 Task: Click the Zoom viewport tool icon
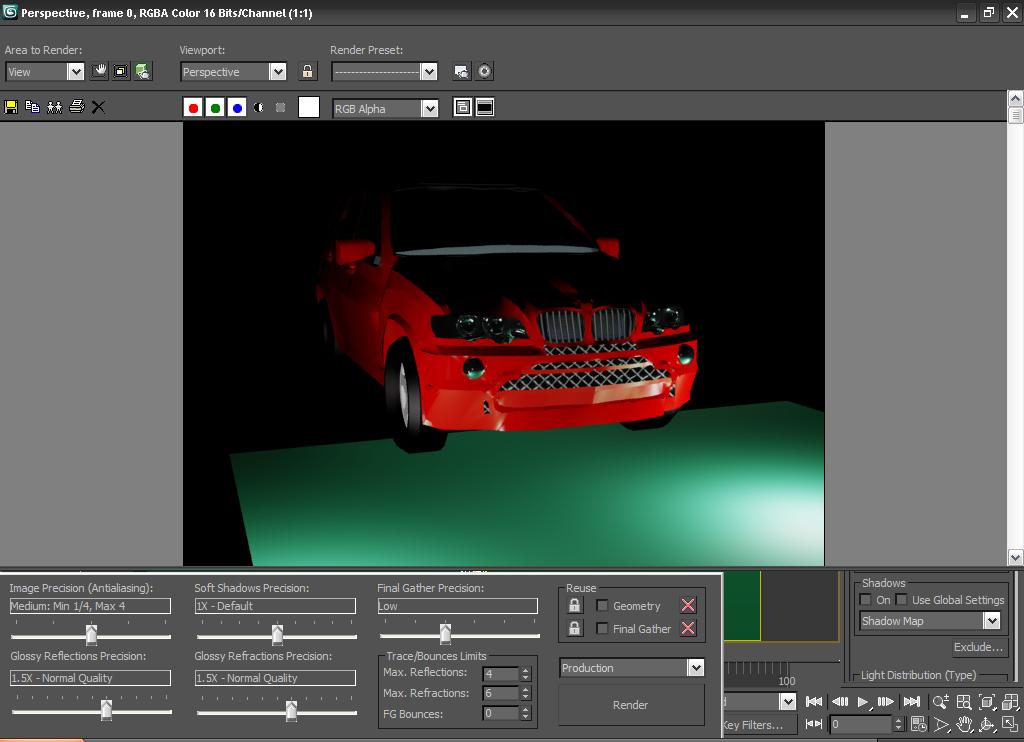point(940,702)
